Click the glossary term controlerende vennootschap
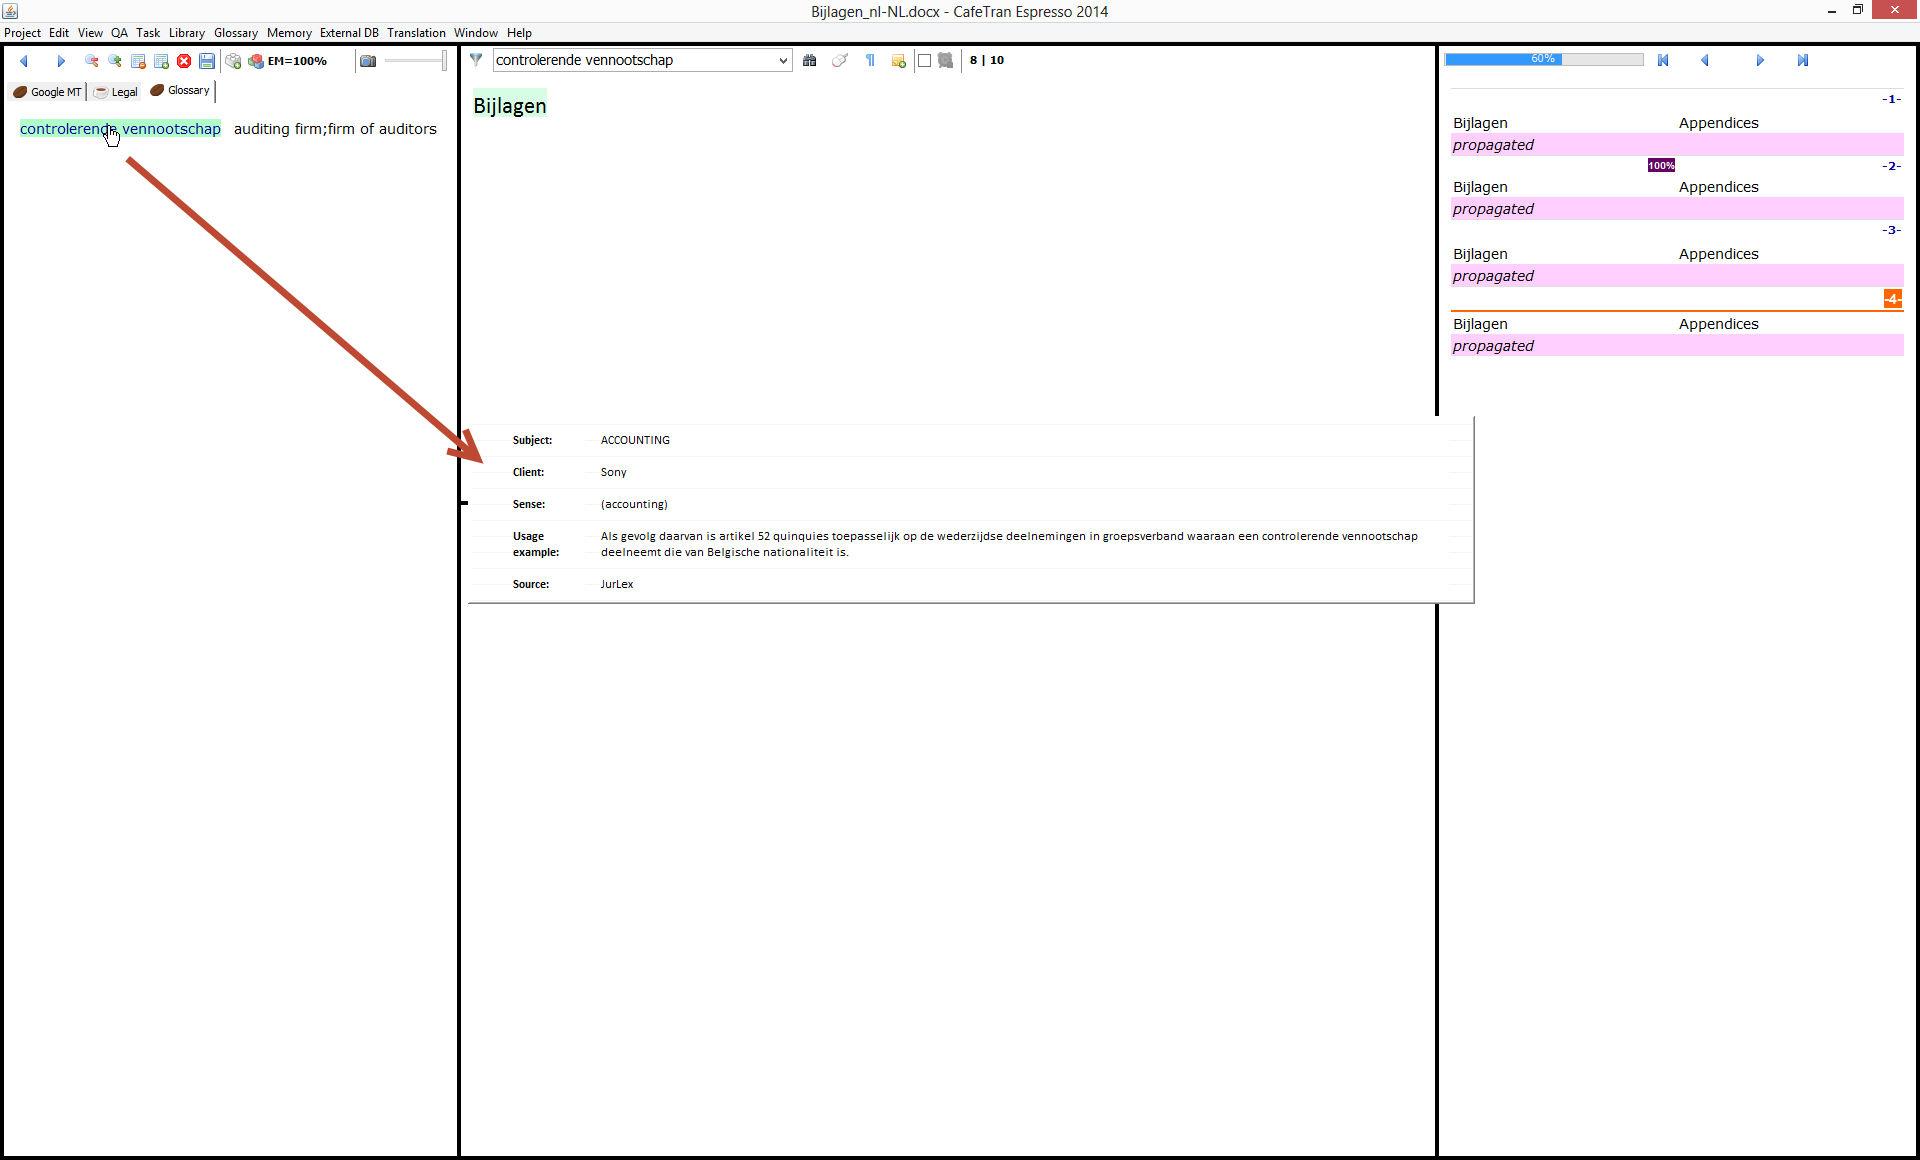Viewport: 1920px width, 1160px height. (120, 129)
